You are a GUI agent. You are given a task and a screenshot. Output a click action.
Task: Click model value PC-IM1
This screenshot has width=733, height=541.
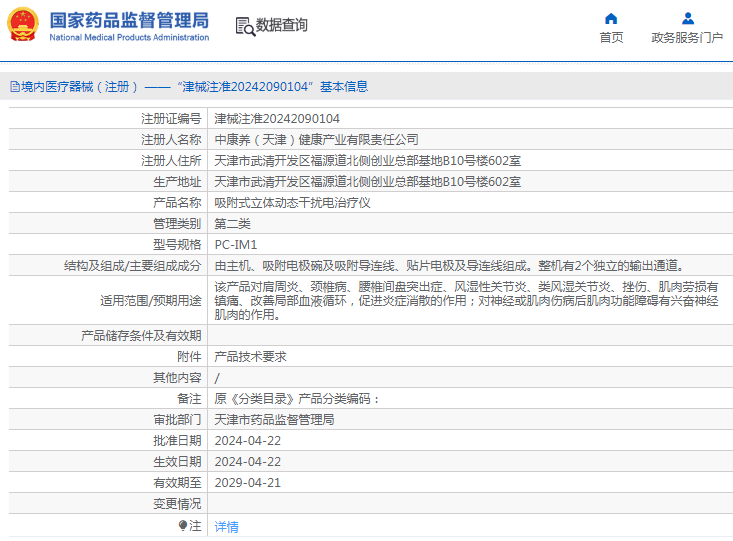[x=236, y=245]
